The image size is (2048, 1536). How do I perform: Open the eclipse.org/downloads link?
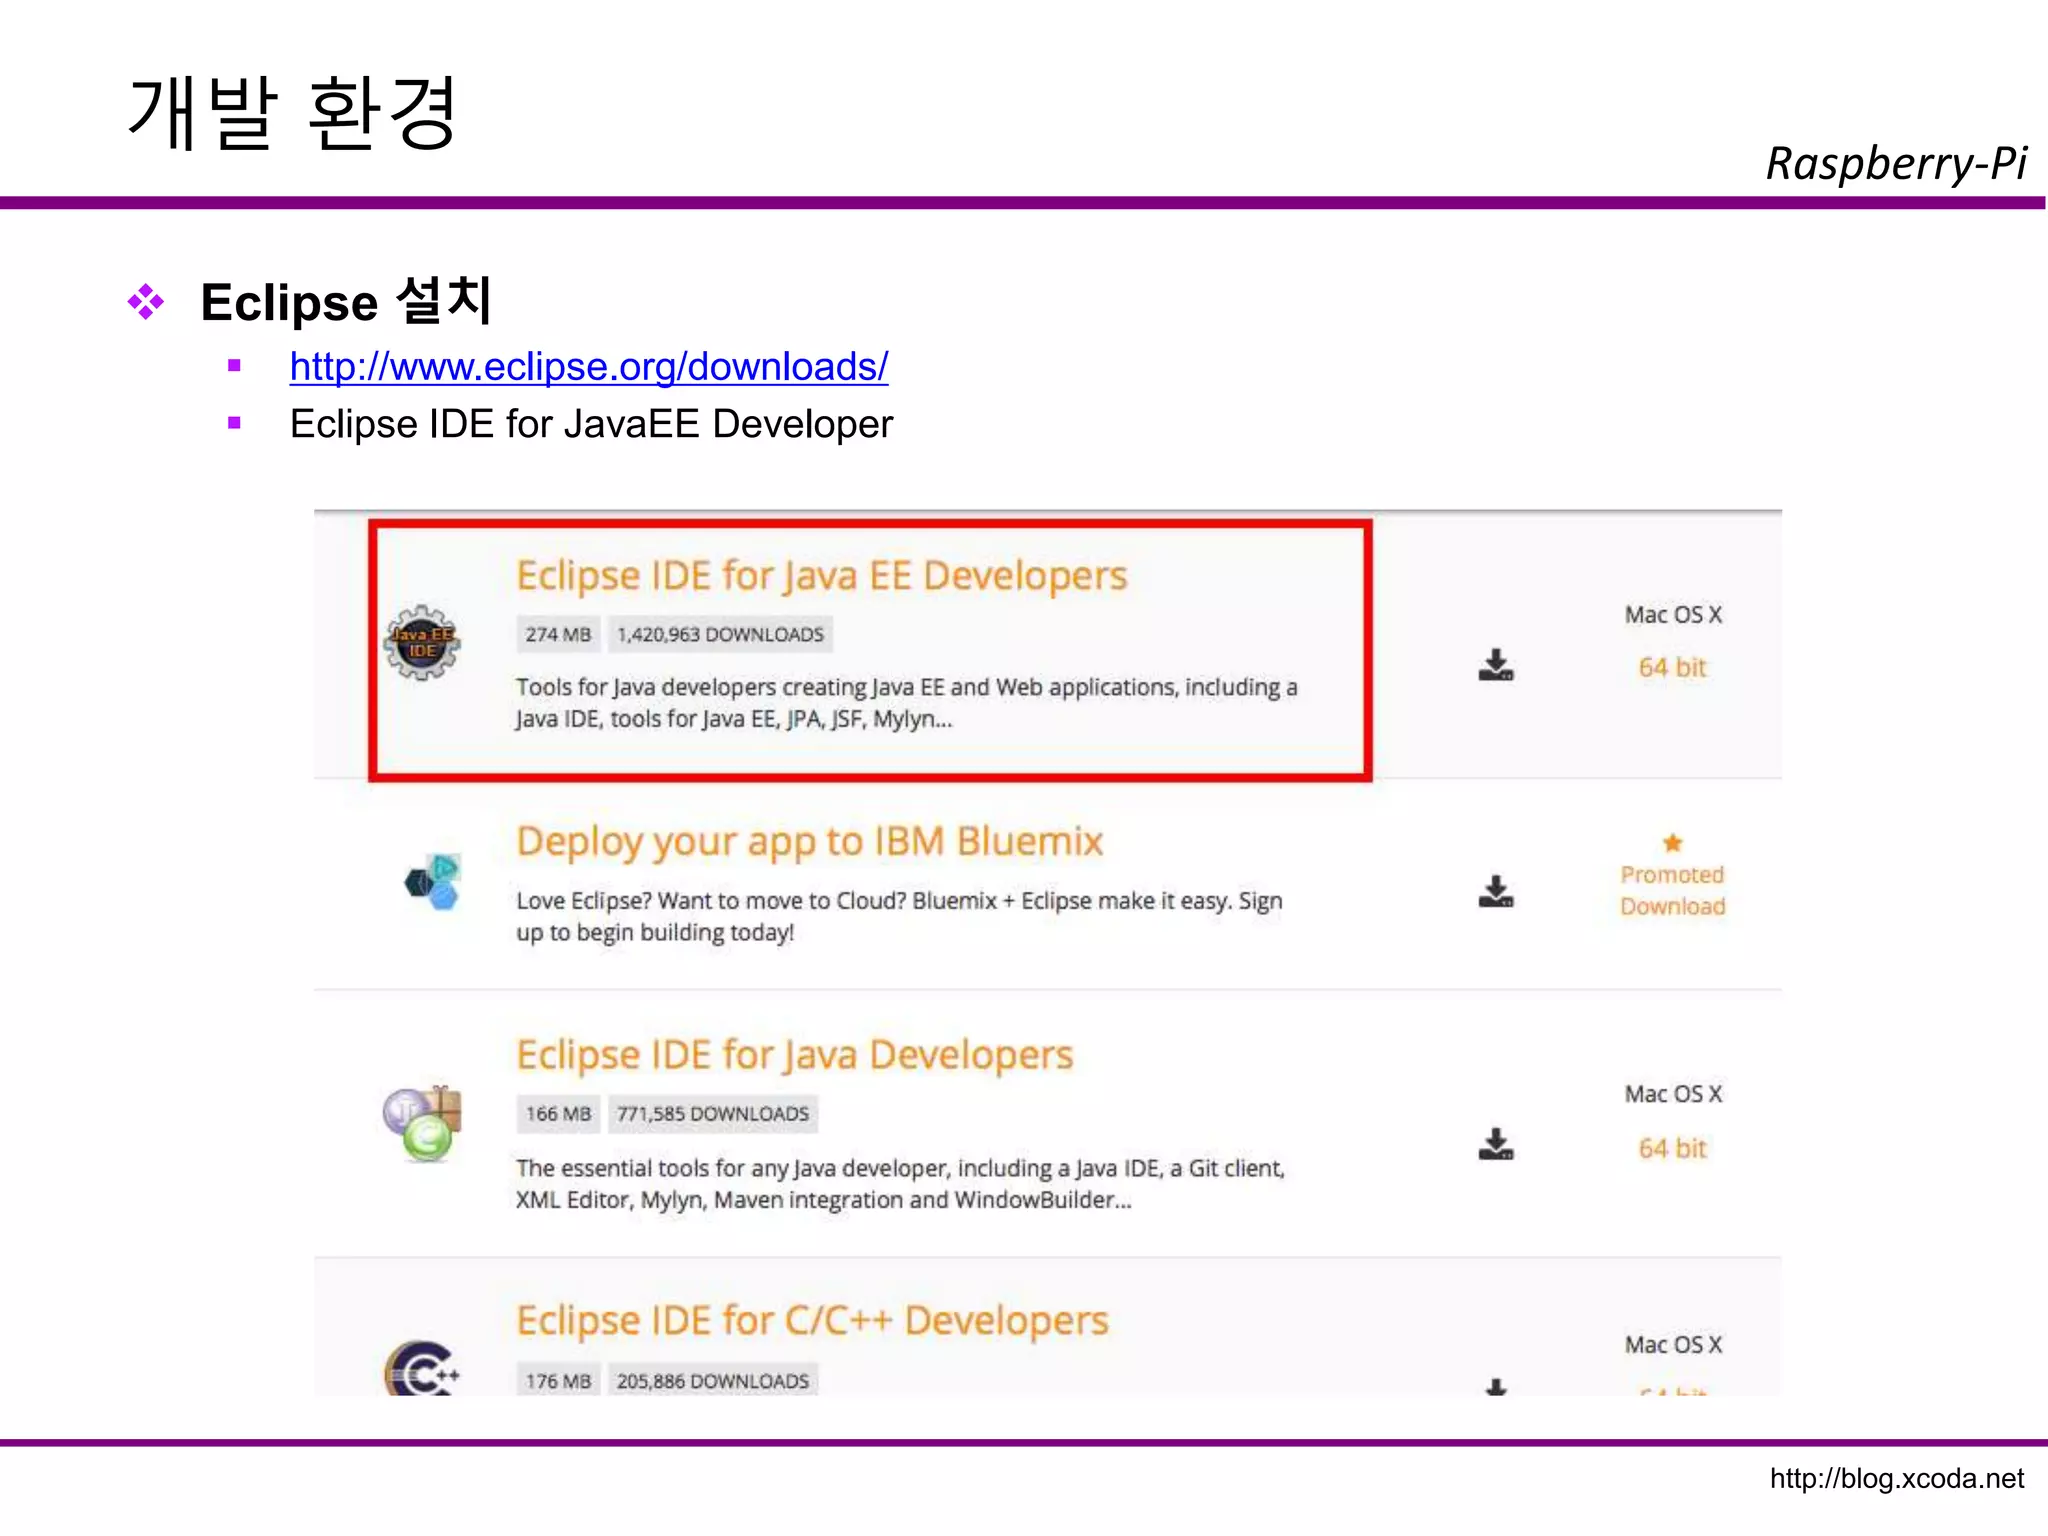589,367
